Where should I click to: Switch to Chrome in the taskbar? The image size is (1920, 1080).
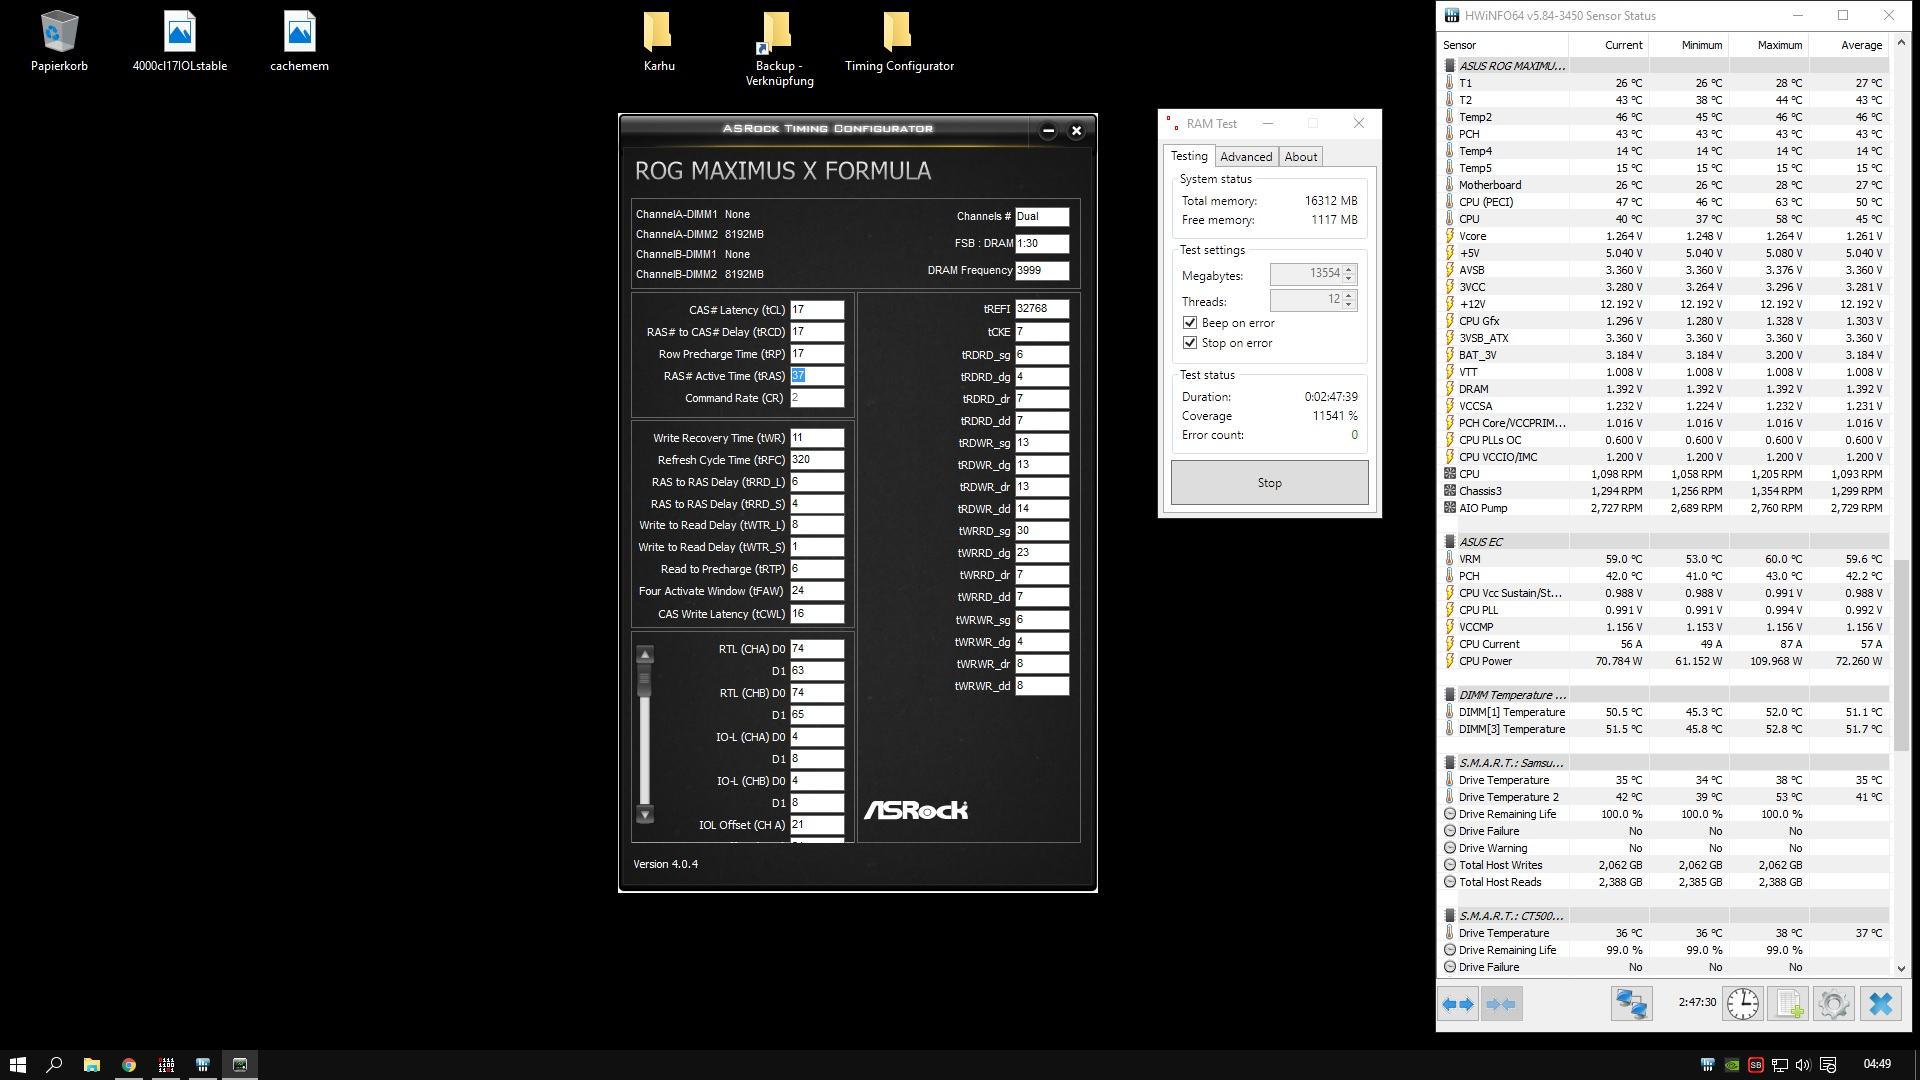129,1064
